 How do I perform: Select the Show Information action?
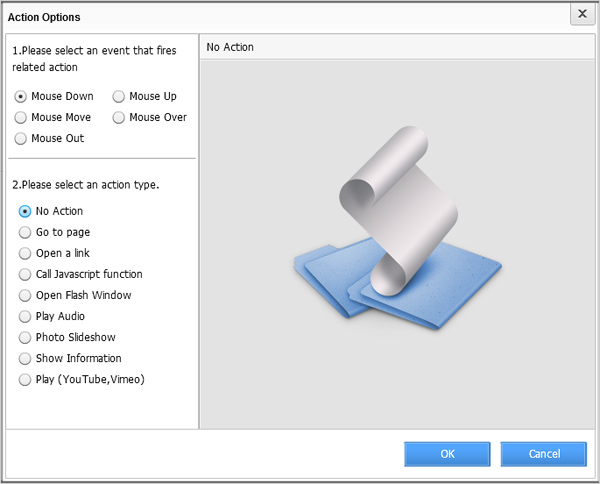coord(25,358)
